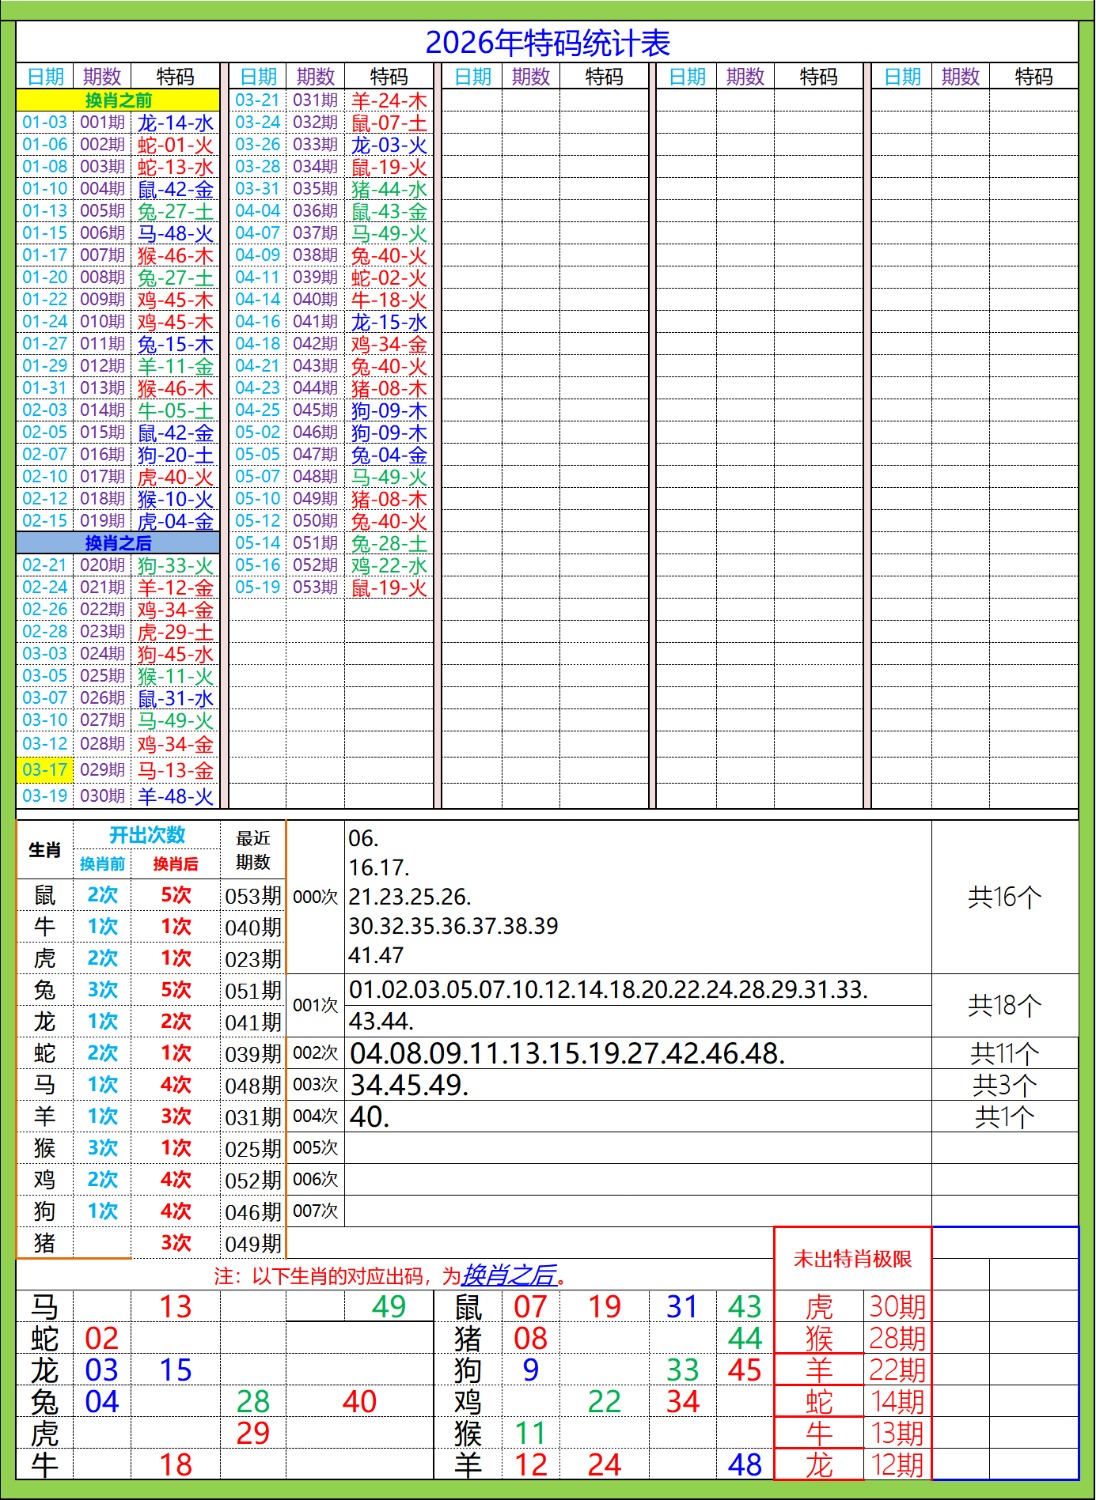This screenshot has height=1500, width=1096.
Task: Select date cell 01-08
Action: pyautogui.click(x=45, y=167)
